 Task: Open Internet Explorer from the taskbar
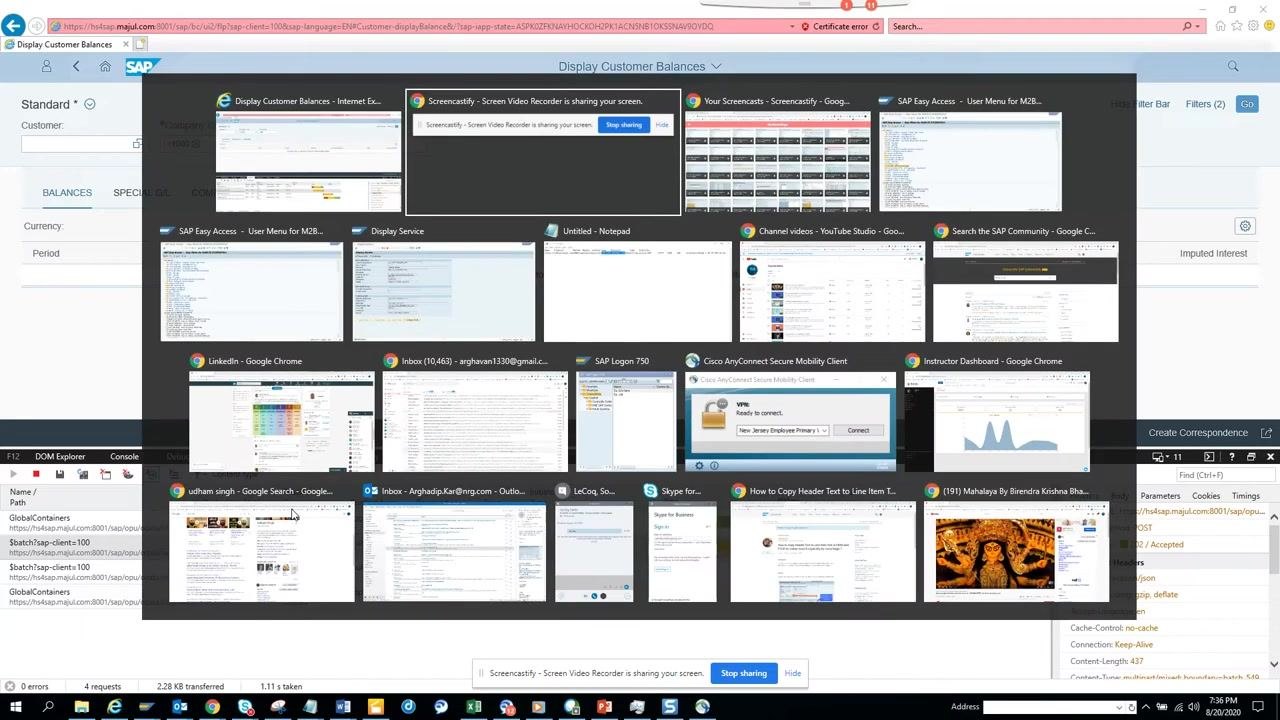[114, 707]
